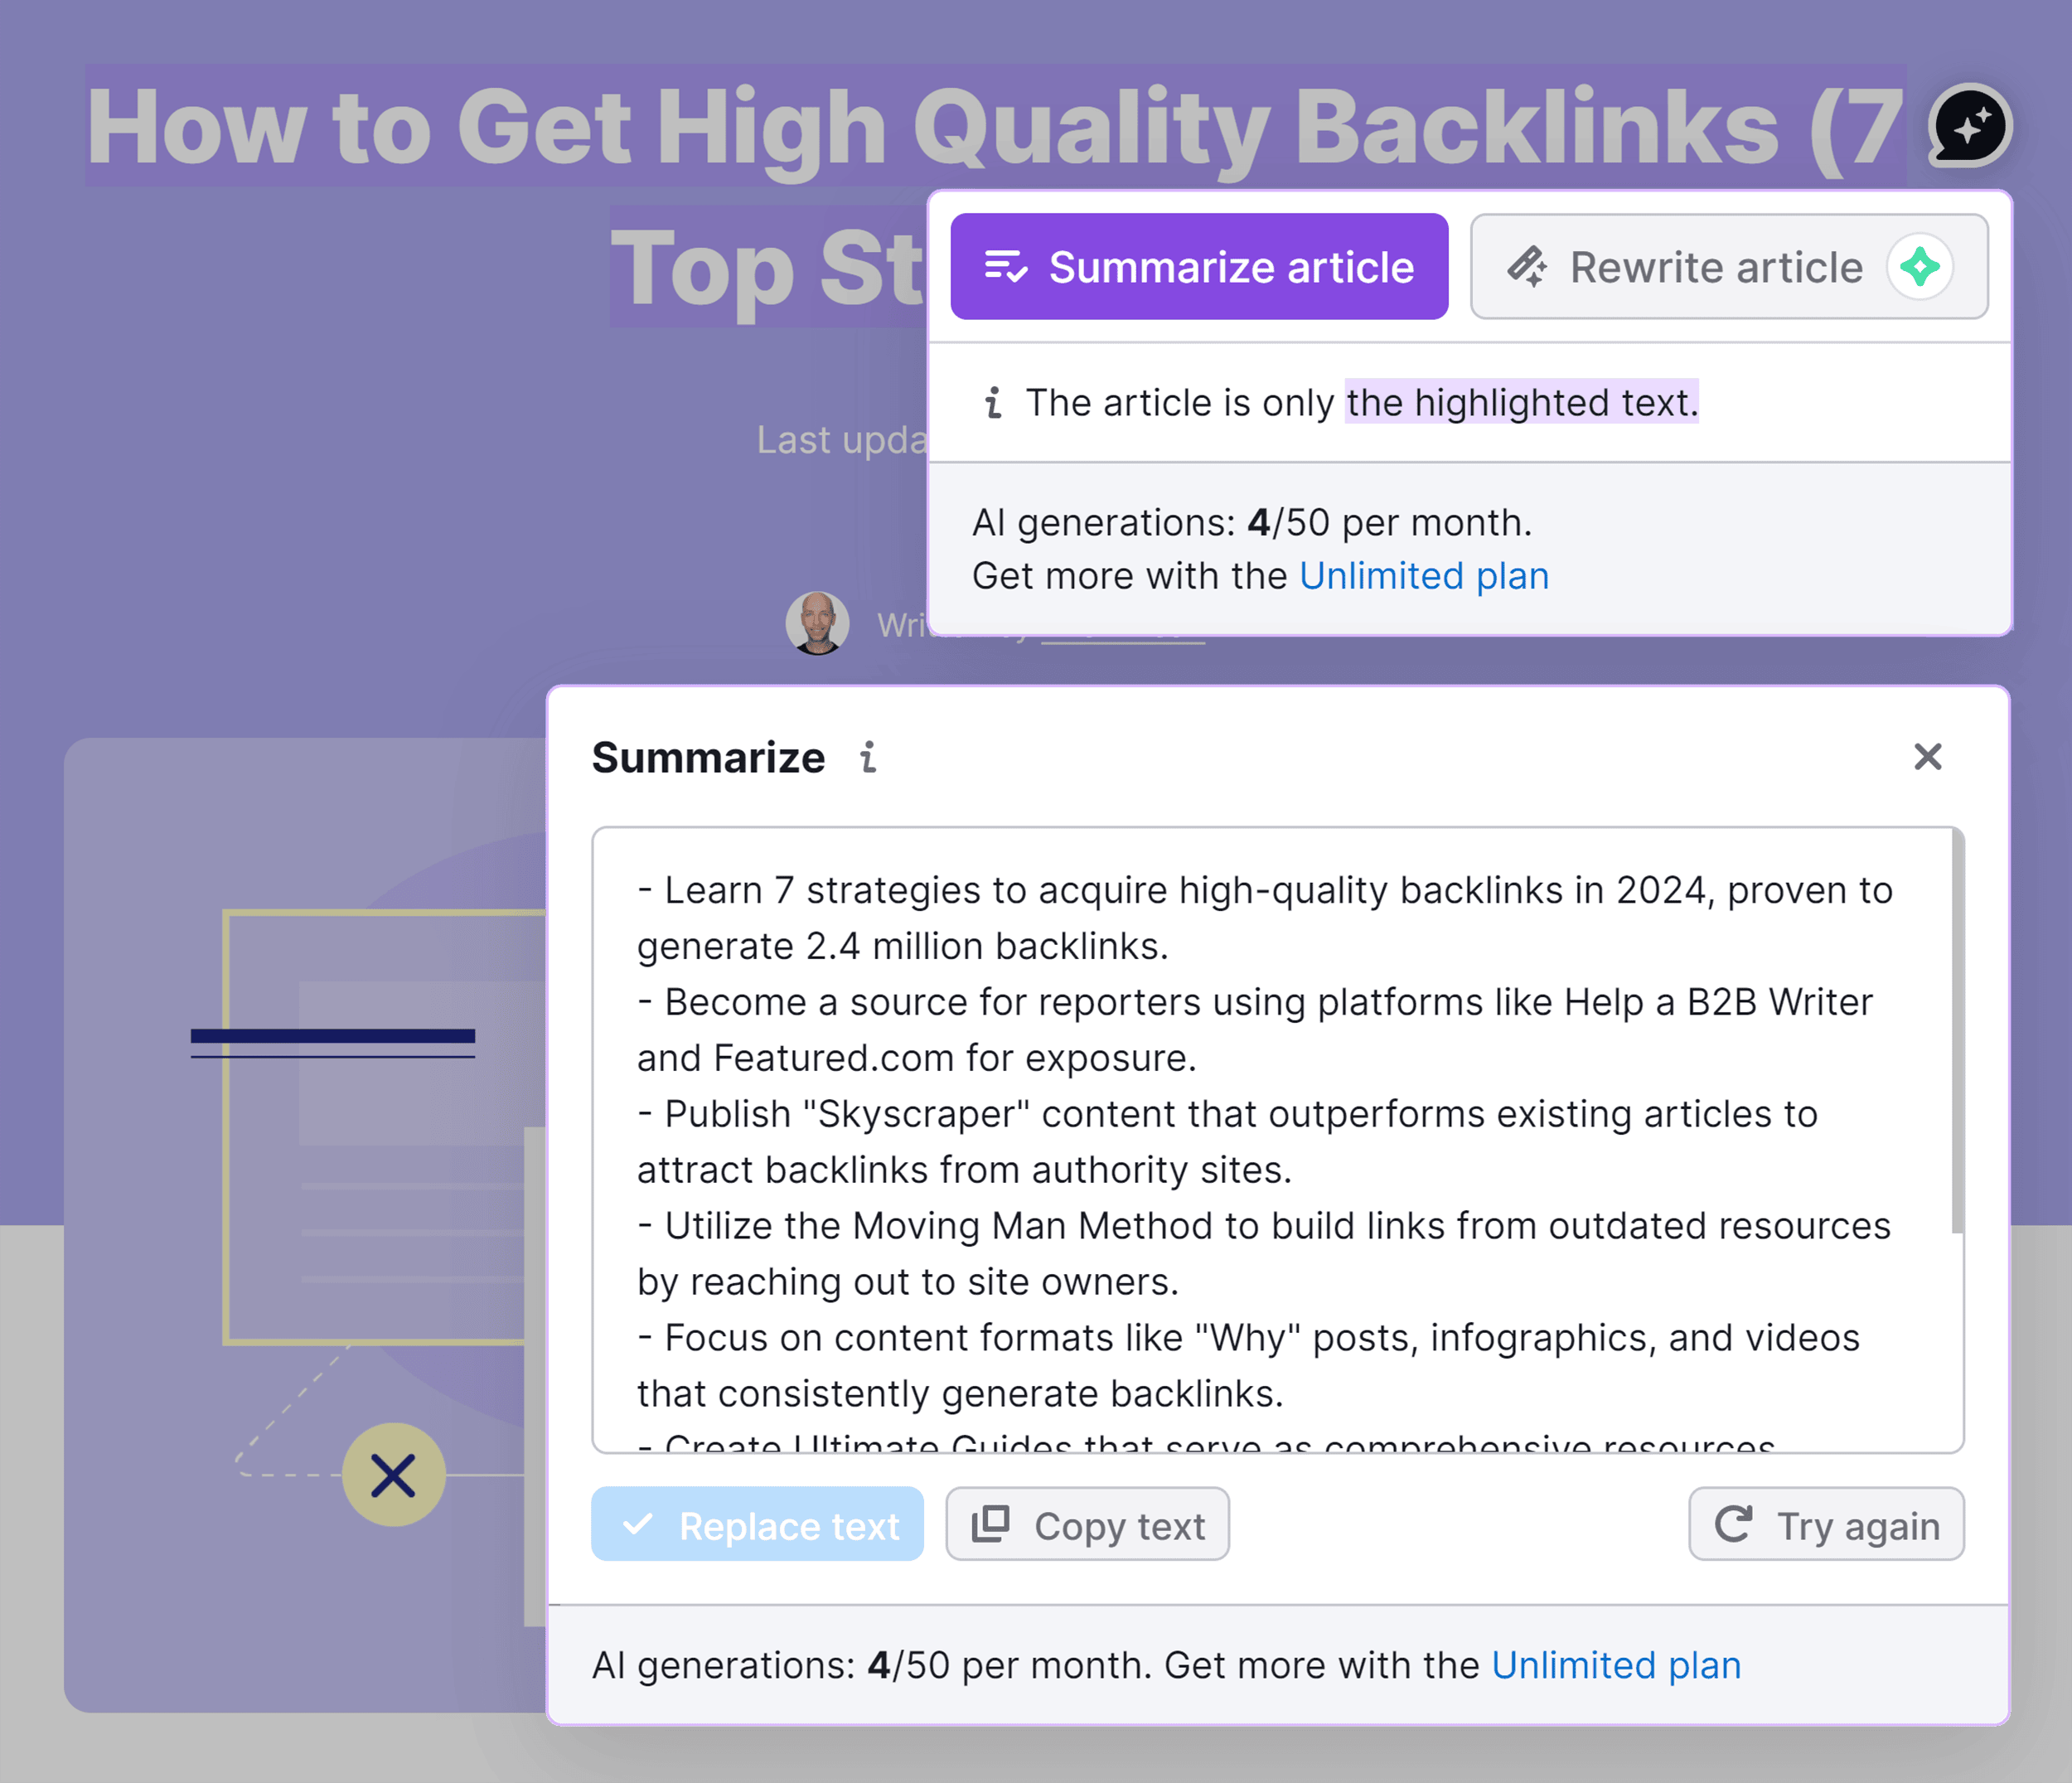
Task: Select the Summarize article tab
Action: tap(1198, 268)
